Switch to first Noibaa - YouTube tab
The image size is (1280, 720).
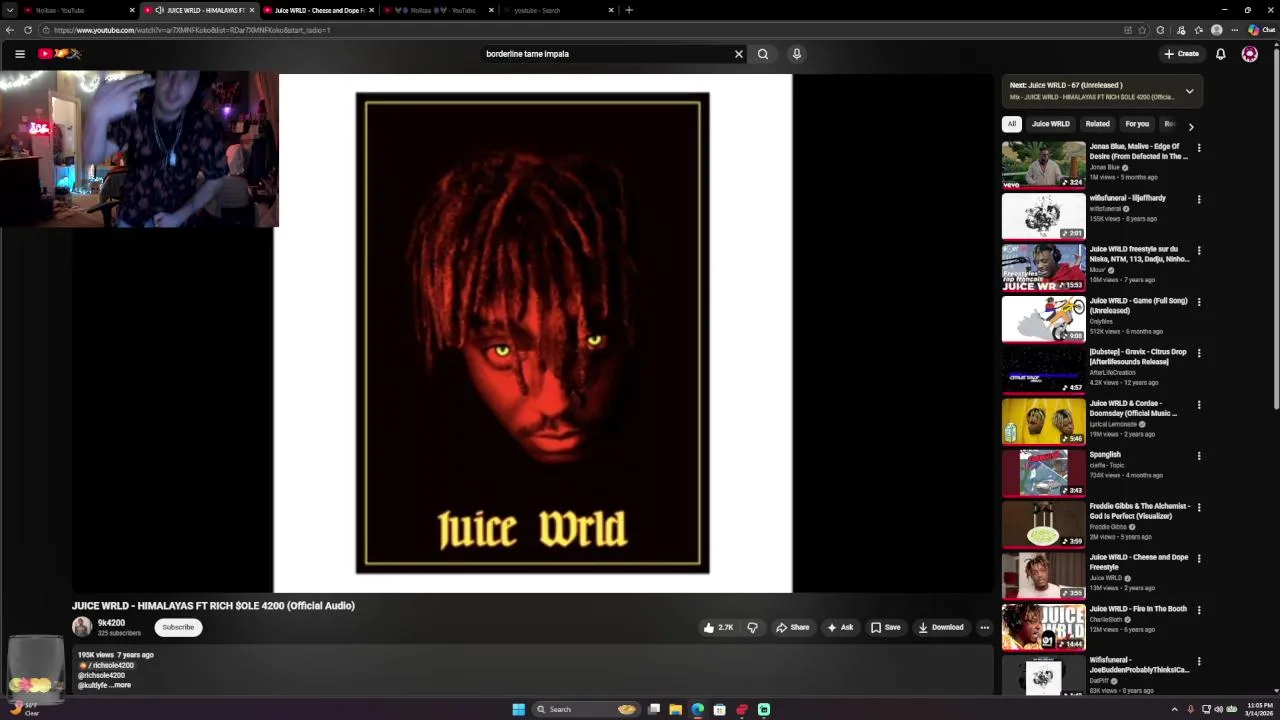(78, 10)
